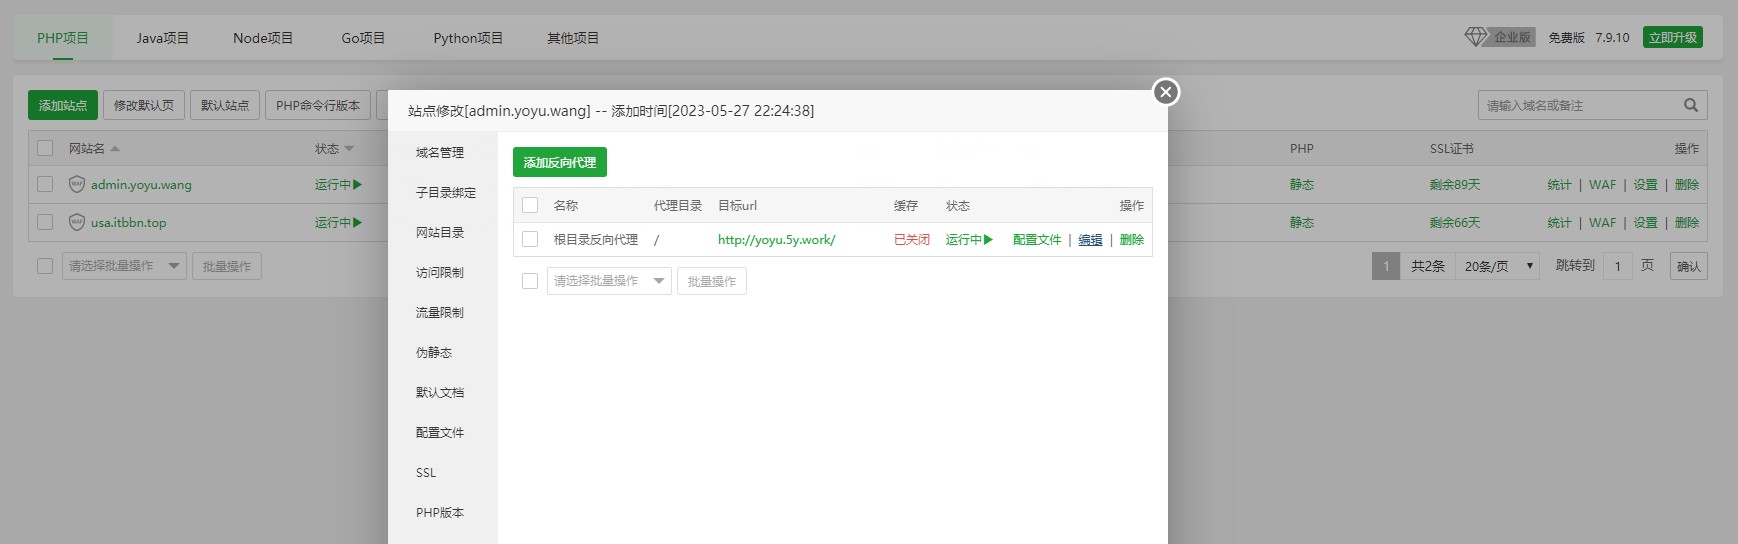Viewport: 1738px width, 544px height.
Task: Switch to Python项目 tab
Action: (x=468, y=38)
